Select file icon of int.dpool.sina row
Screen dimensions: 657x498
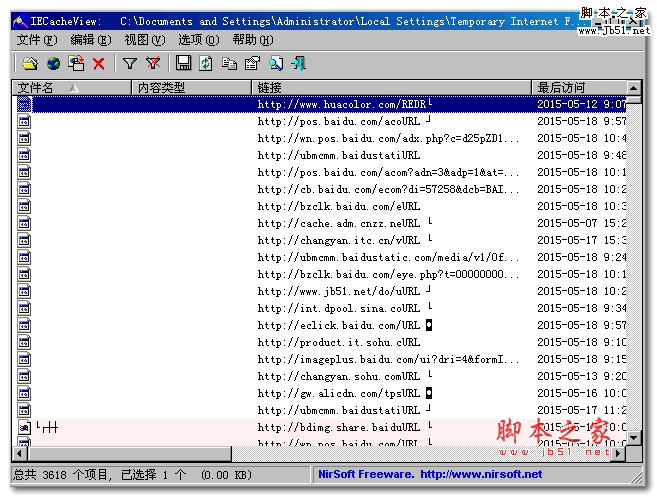pyautogui.click(x=24, y=308)
